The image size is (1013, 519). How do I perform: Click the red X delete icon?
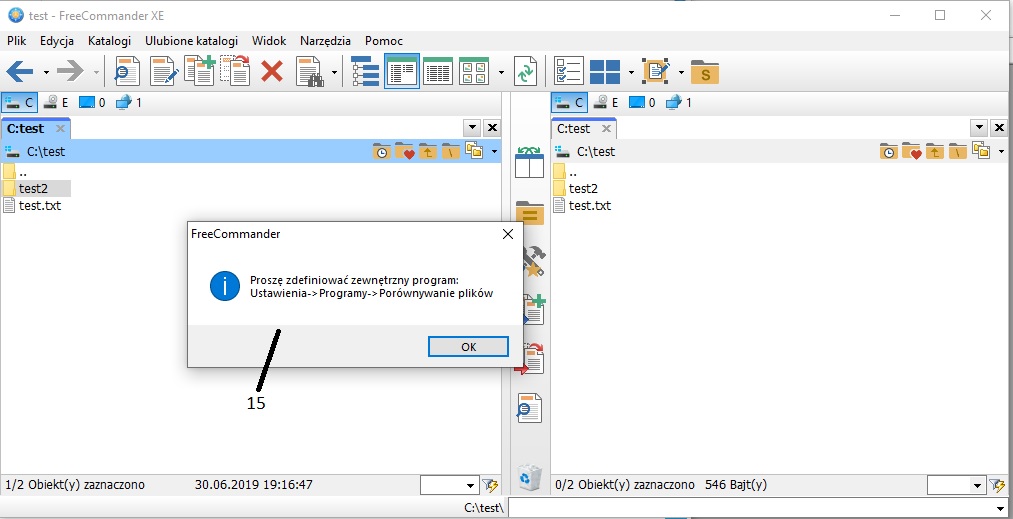pyautogui.click(x=272, y=71)
